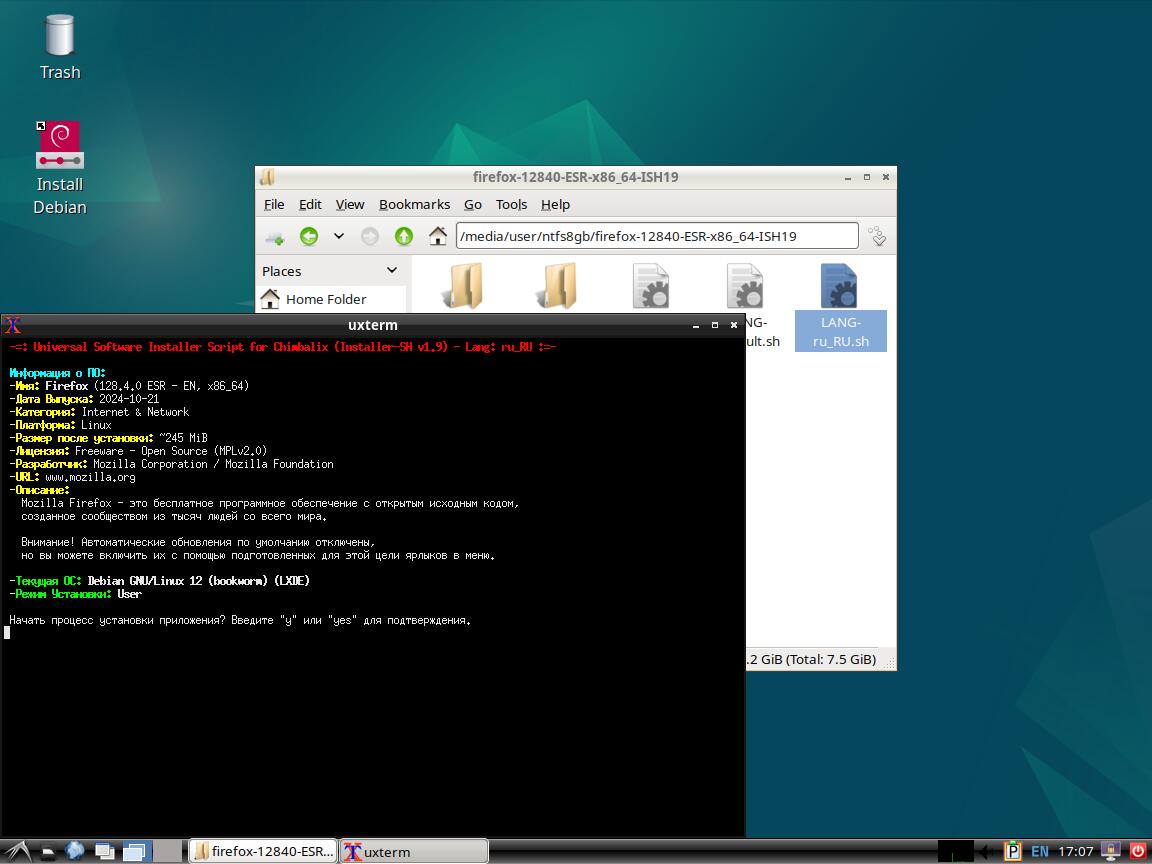The width and height of the screenshot is (1152, 864).
Task: Select the first folder icon in the file list
Action: coord(463,287)
